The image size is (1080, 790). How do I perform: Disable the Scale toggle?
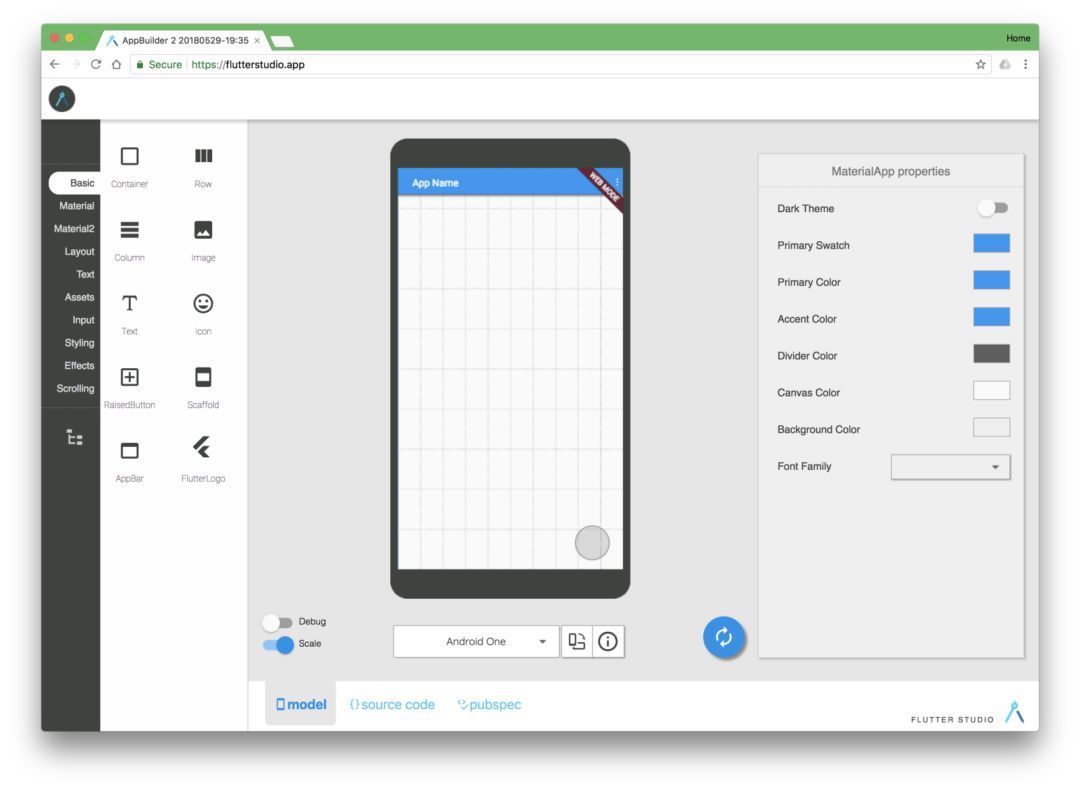point(277,644)
